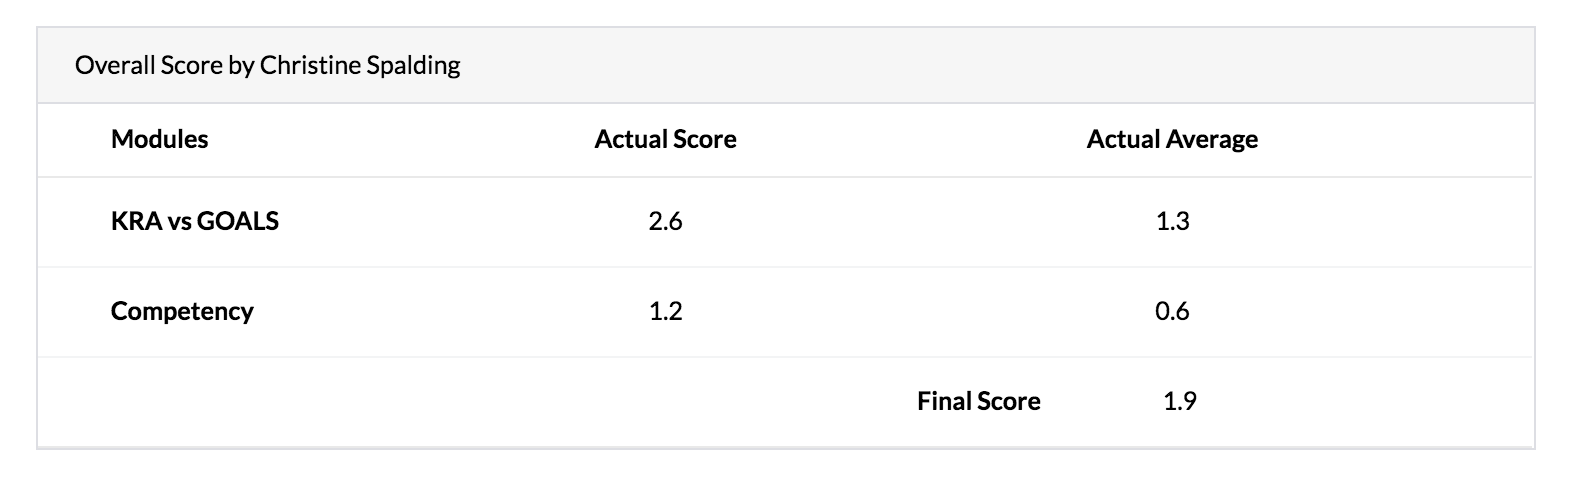Click the Actual Score column header
1572x488 pixels.
(665, 139)
